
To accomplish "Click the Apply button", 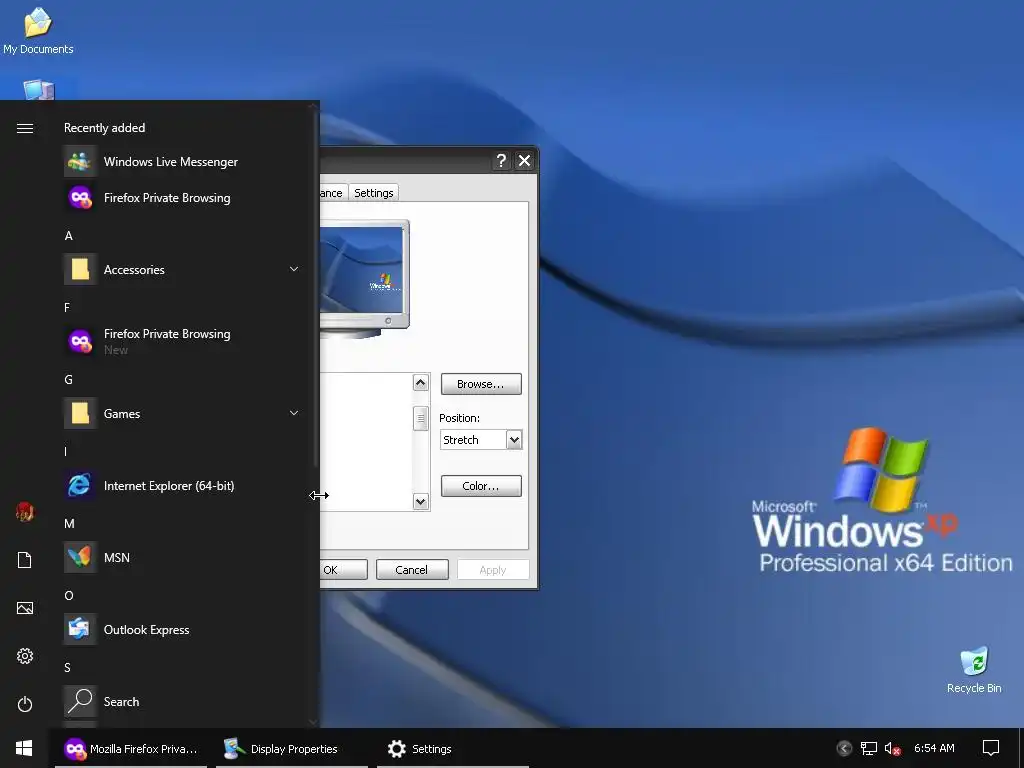I will click(x=493, y=569).
